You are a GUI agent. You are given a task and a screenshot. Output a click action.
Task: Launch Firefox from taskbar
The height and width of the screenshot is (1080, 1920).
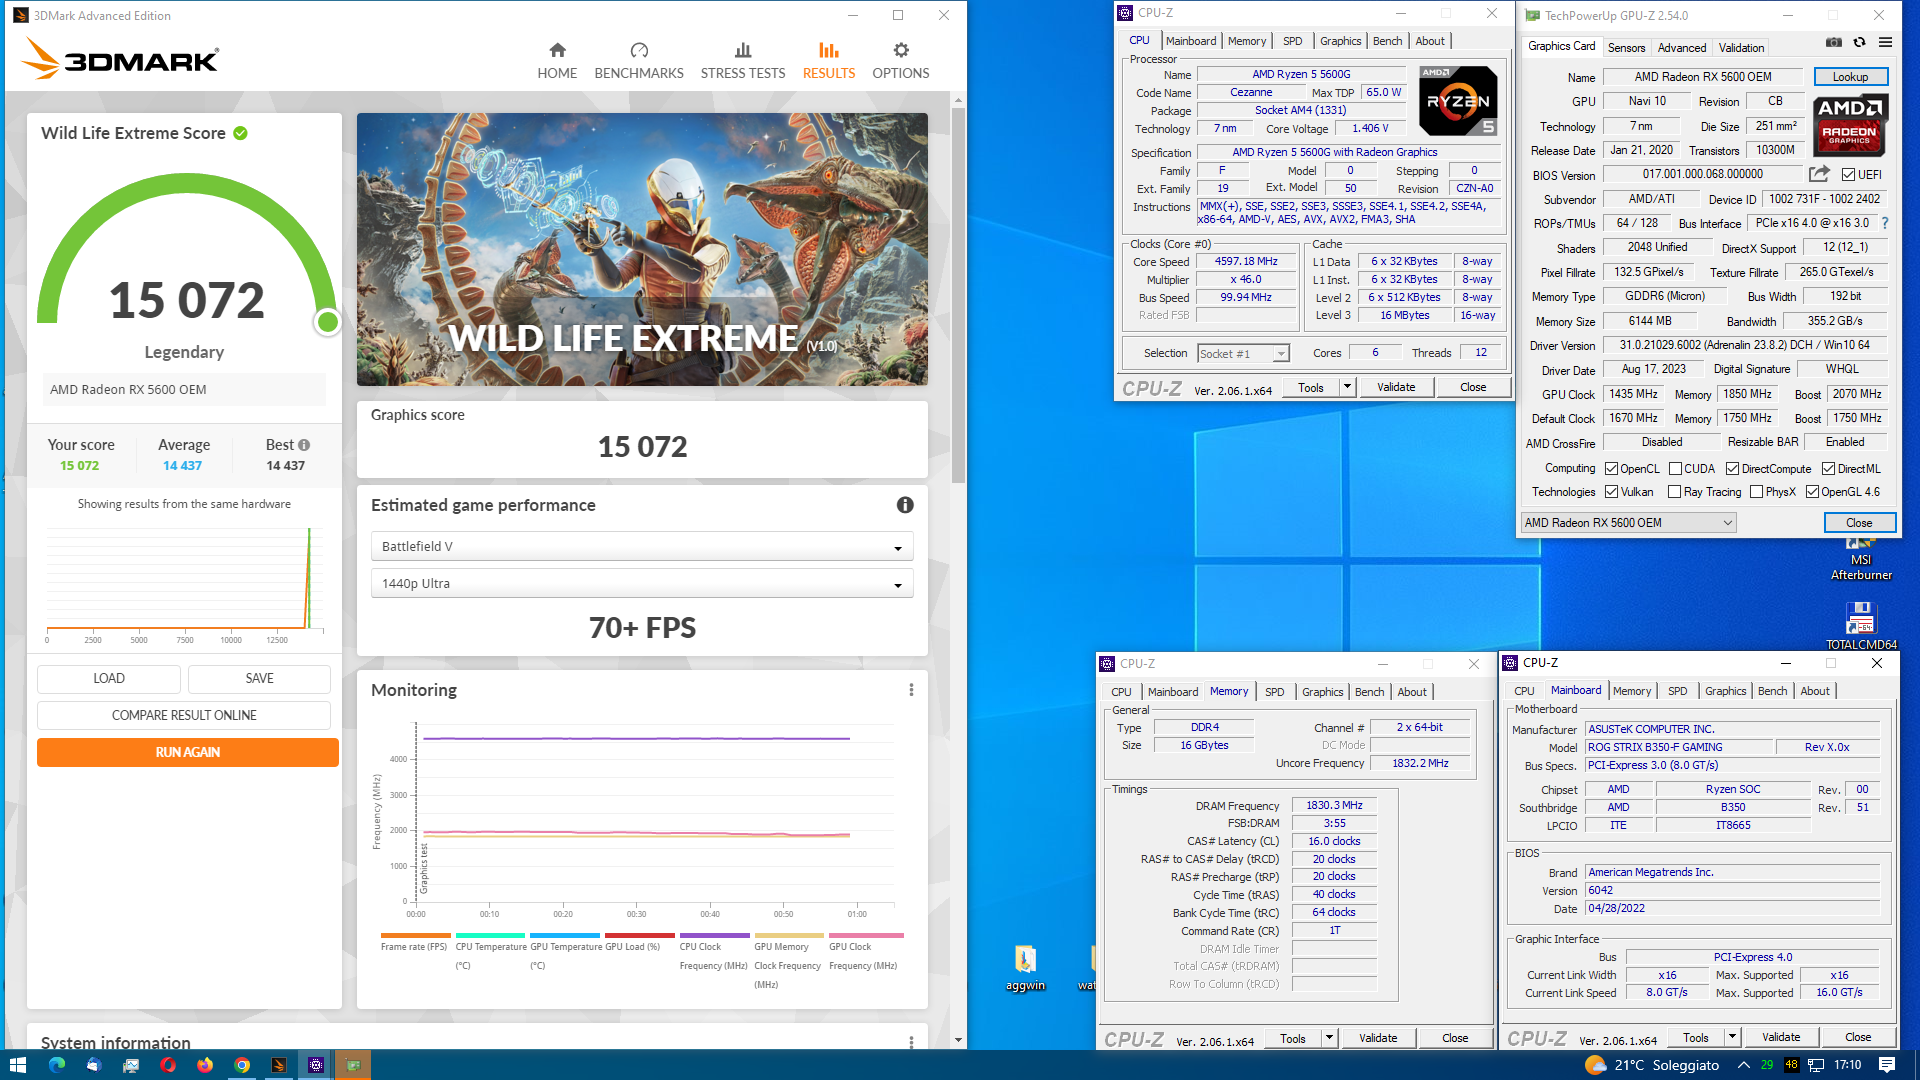[x=205, y=1065]
